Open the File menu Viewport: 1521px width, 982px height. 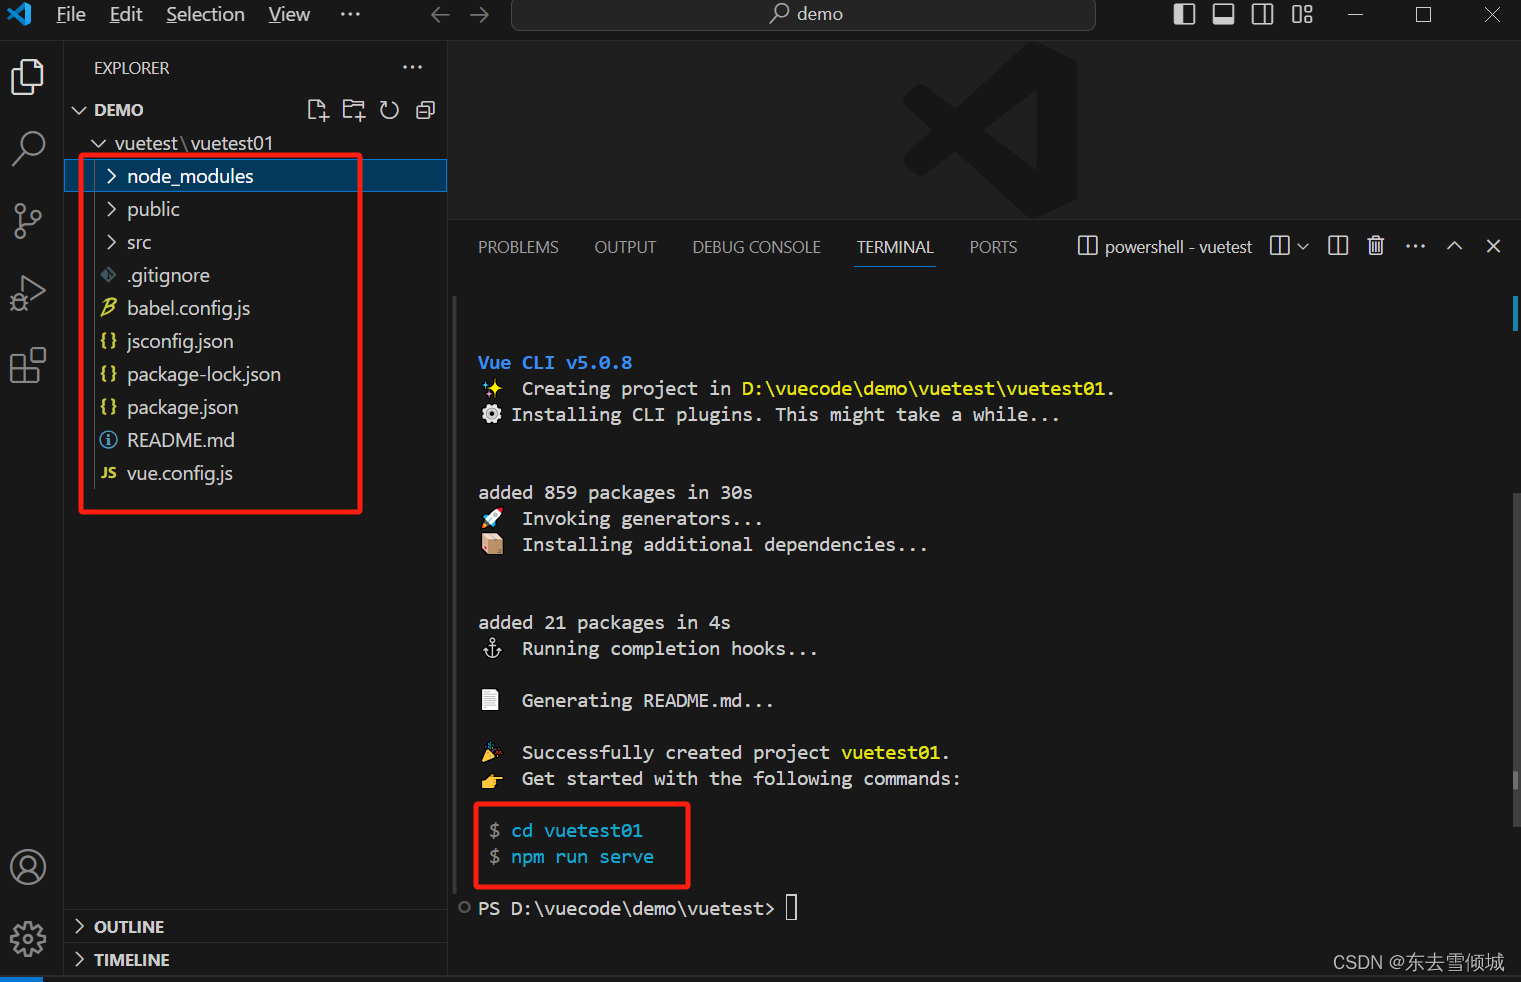point(70,14)
